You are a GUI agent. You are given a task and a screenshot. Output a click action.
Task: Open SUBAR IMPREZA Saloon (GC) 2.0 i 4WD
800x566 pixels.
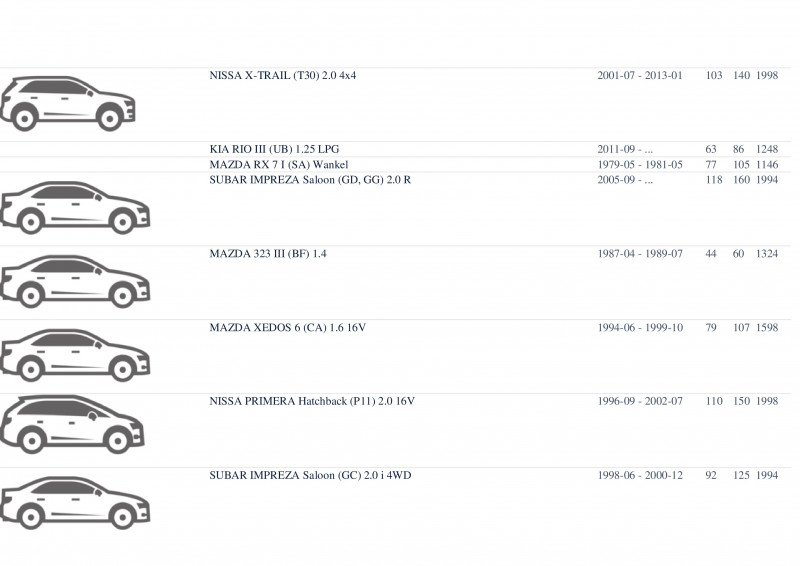coord(310,475)
